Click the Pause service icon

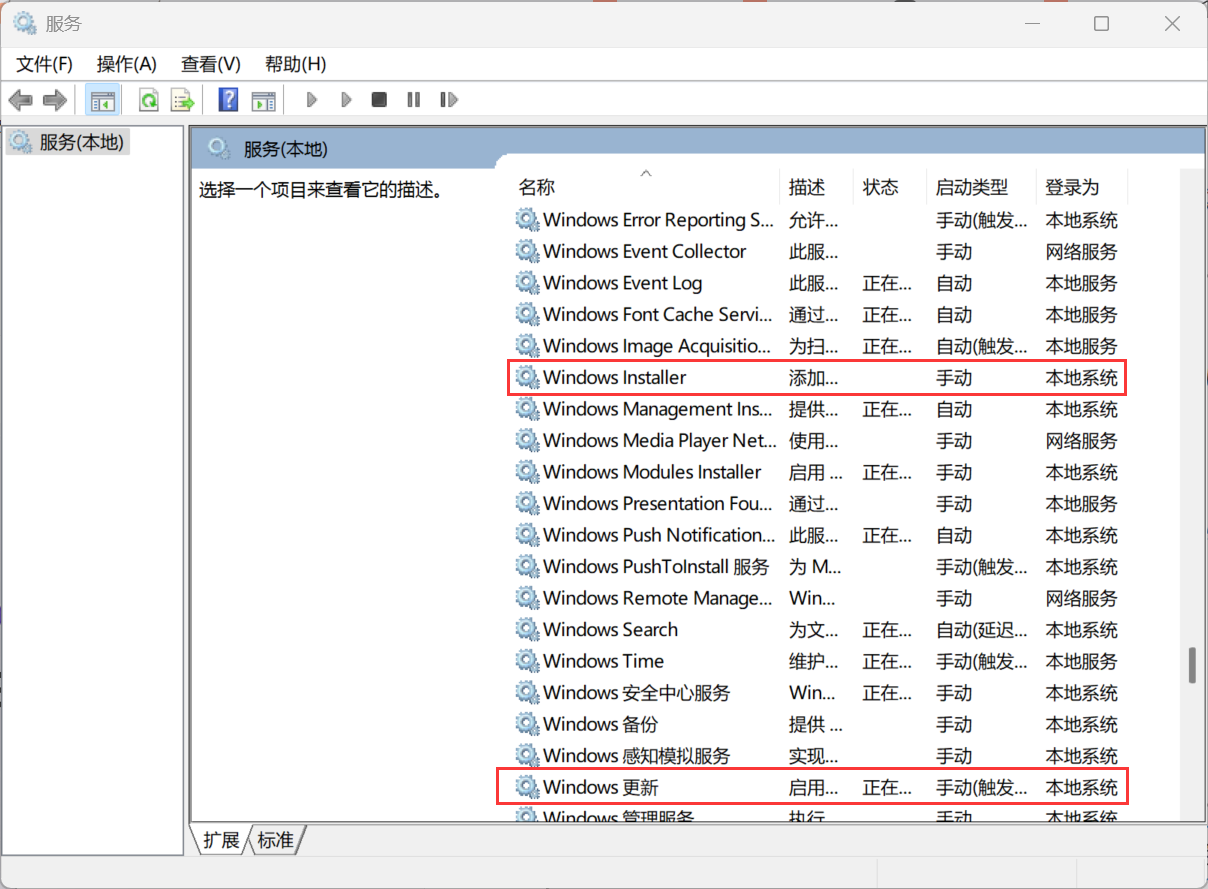coord(413,100)
